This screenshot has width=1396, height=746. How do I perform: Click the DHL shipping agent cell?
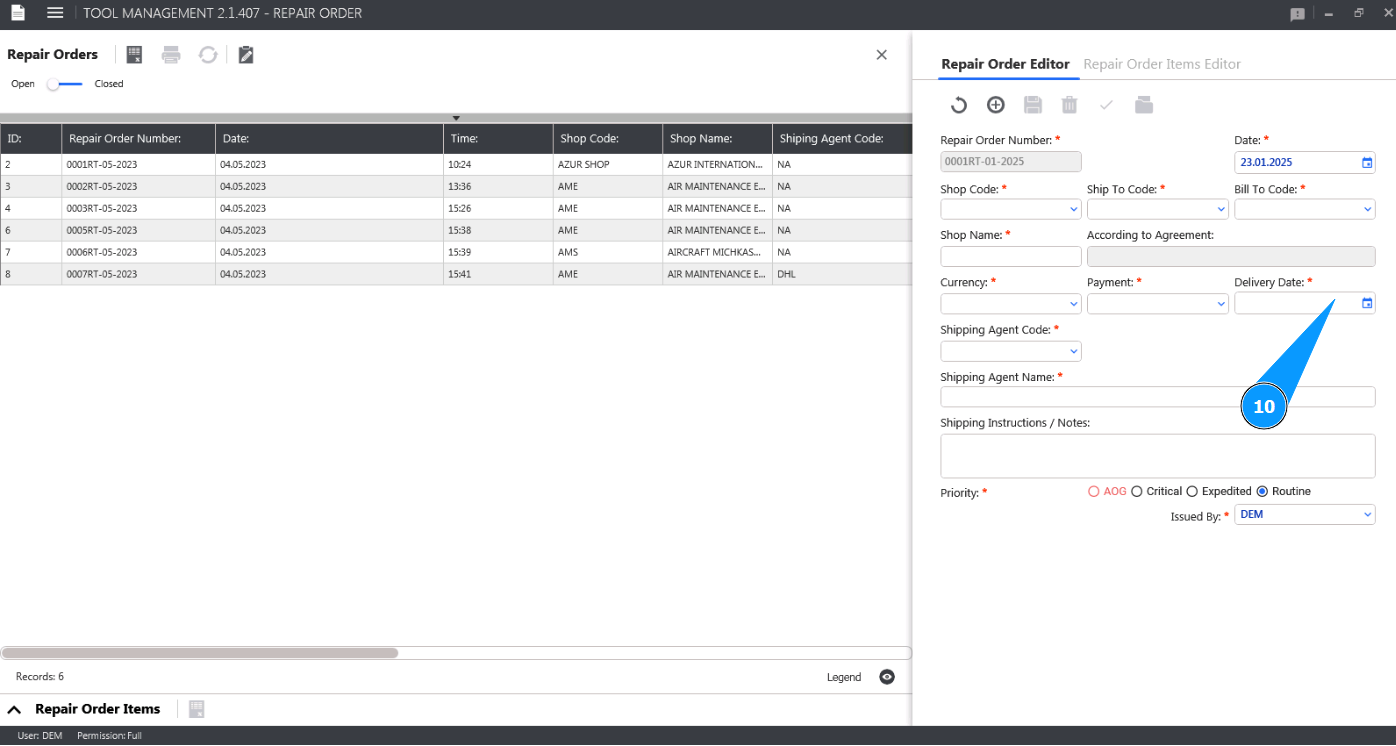point(842,274)
